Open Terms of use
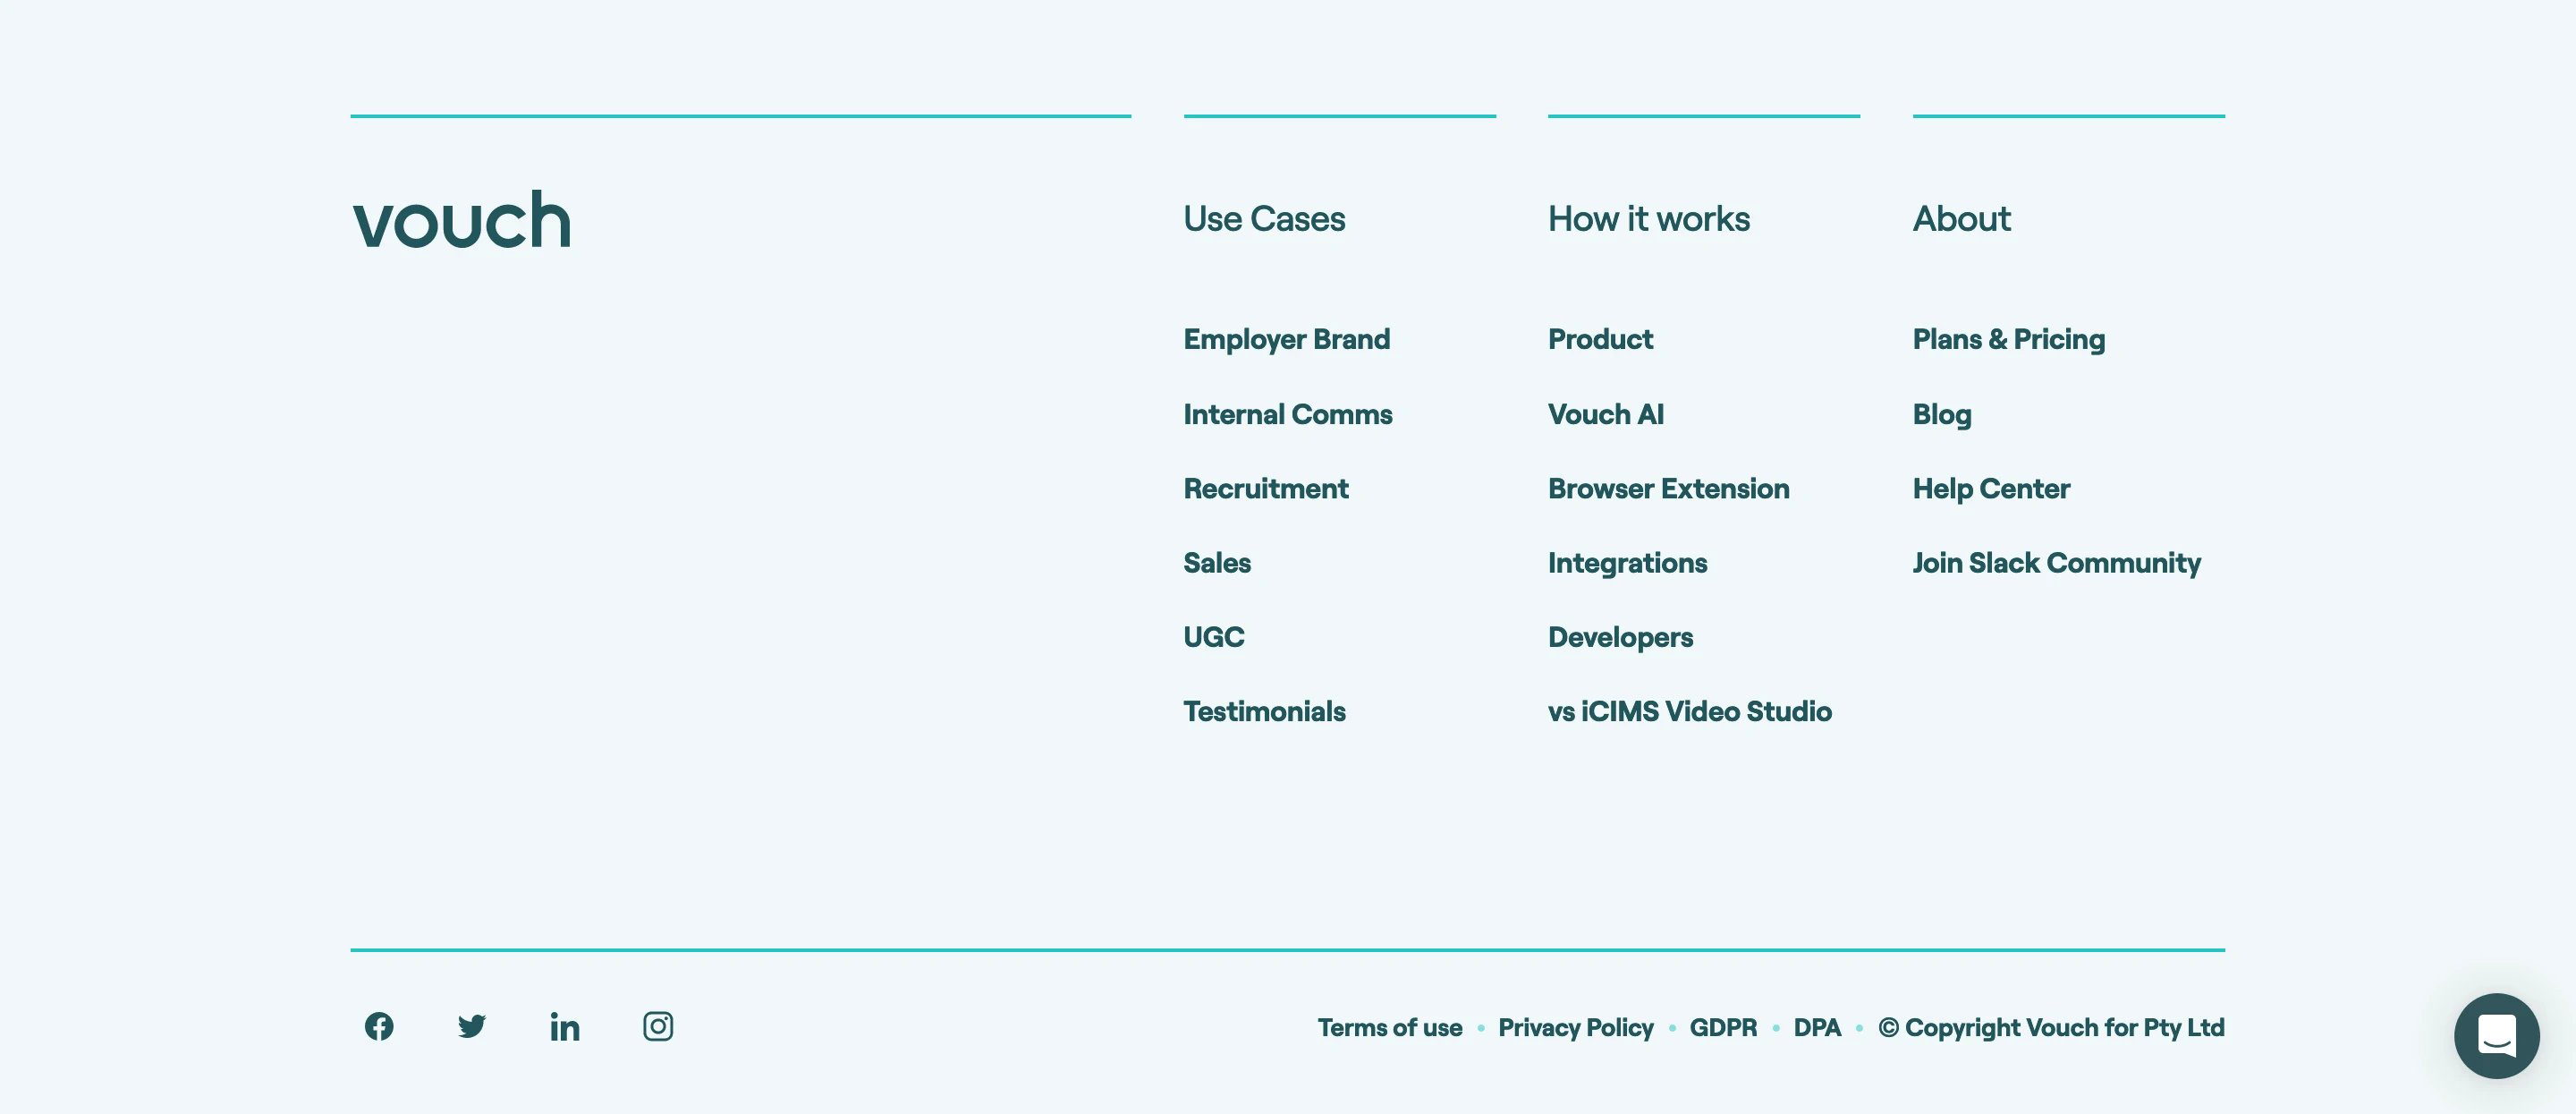Viewport: 2576px width, 1114px height. tap(1389, 1027)
